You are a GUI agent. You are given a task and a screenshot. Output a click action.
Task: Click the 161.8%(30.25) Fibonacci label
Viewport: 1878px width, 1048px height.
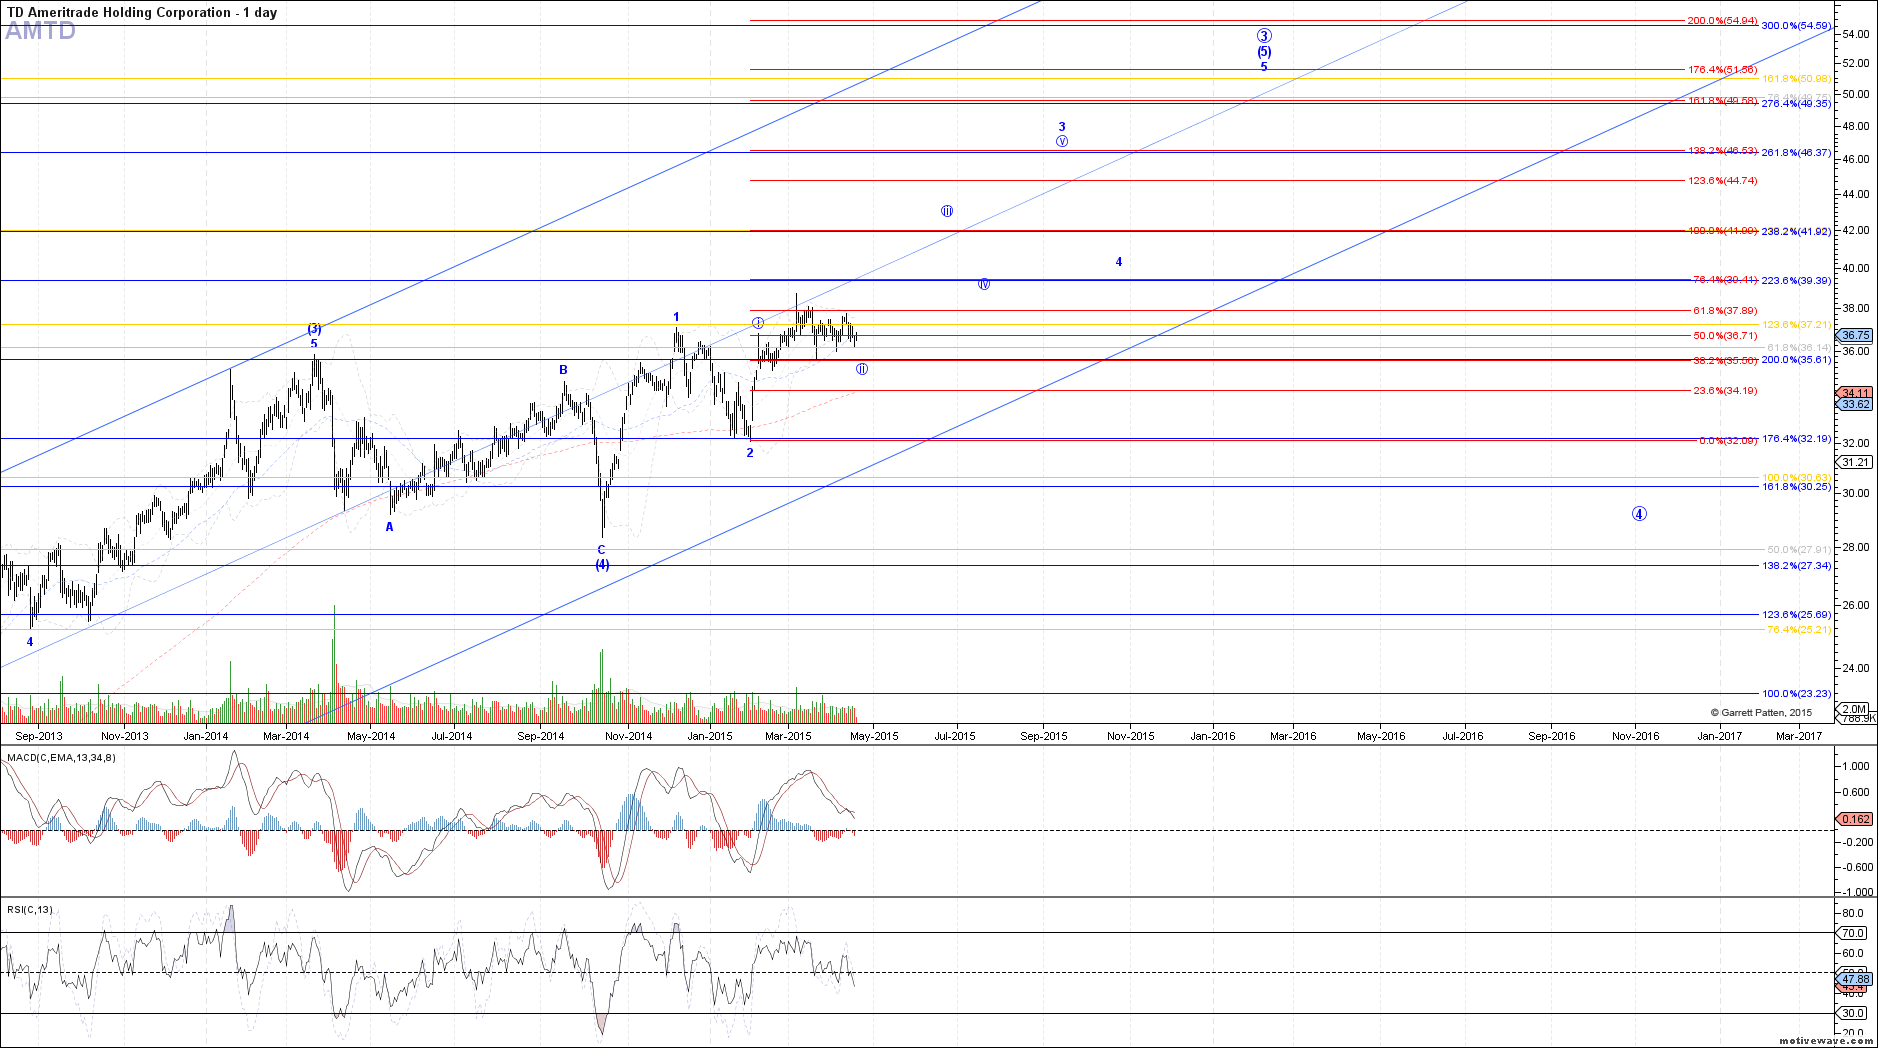click(x=1796, y=487)
